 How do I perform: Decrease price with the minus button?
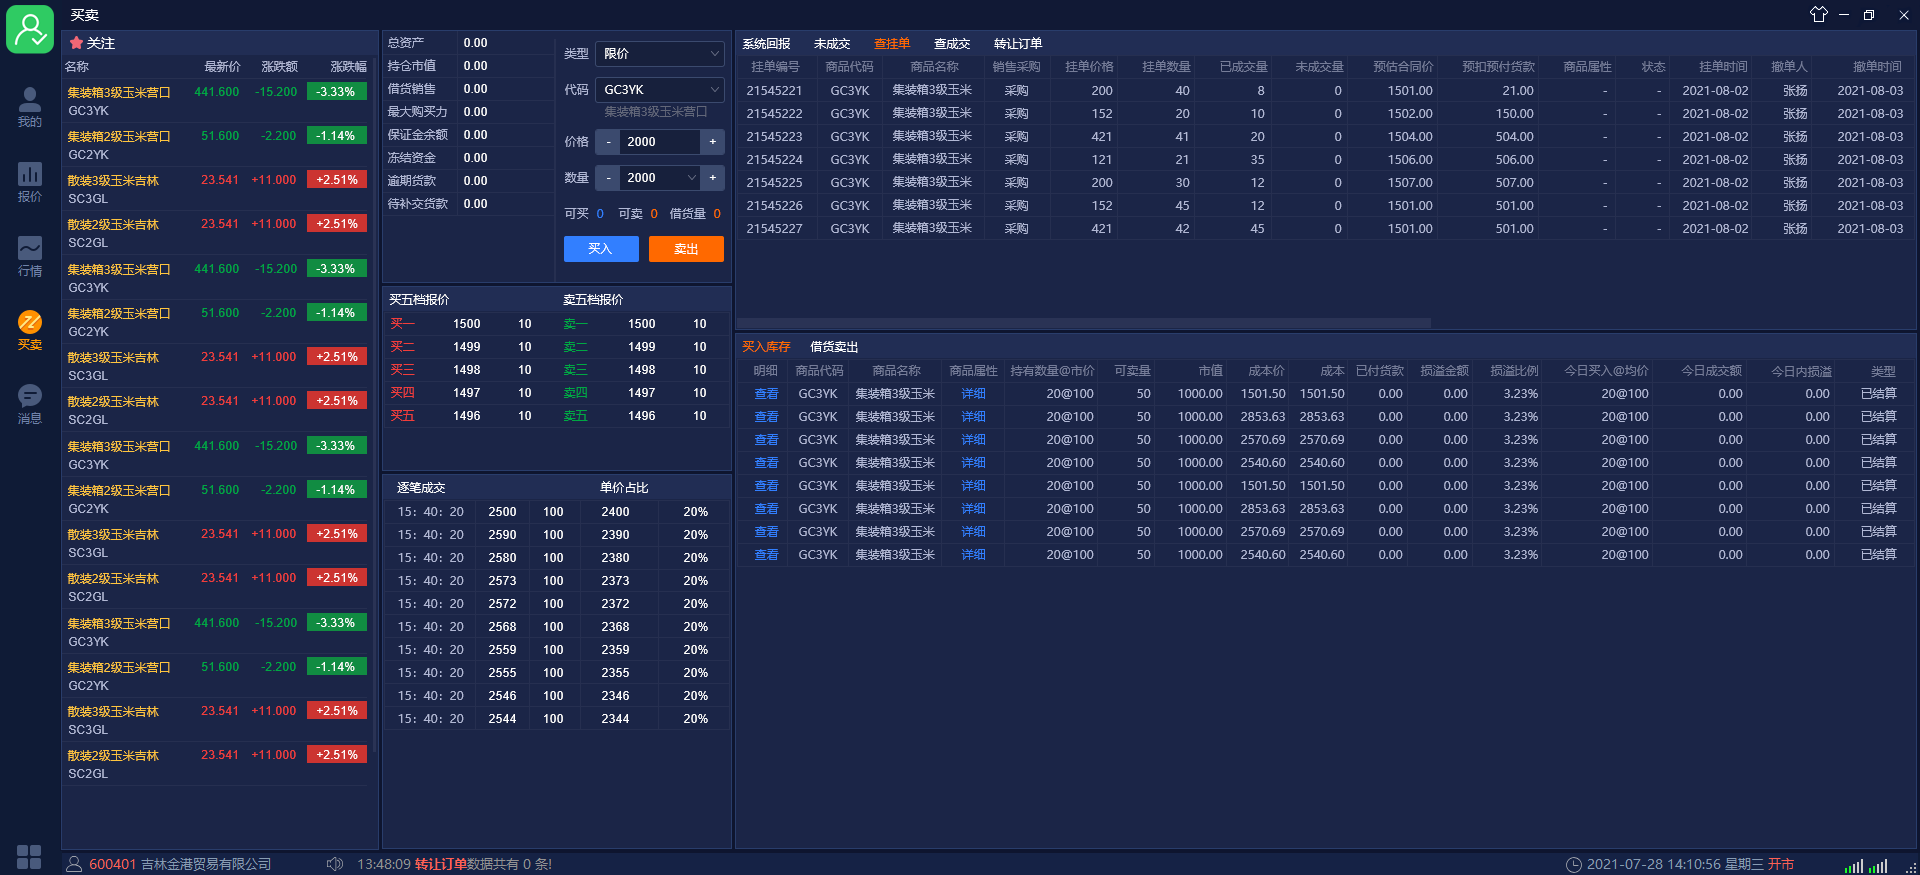point(608,142)
